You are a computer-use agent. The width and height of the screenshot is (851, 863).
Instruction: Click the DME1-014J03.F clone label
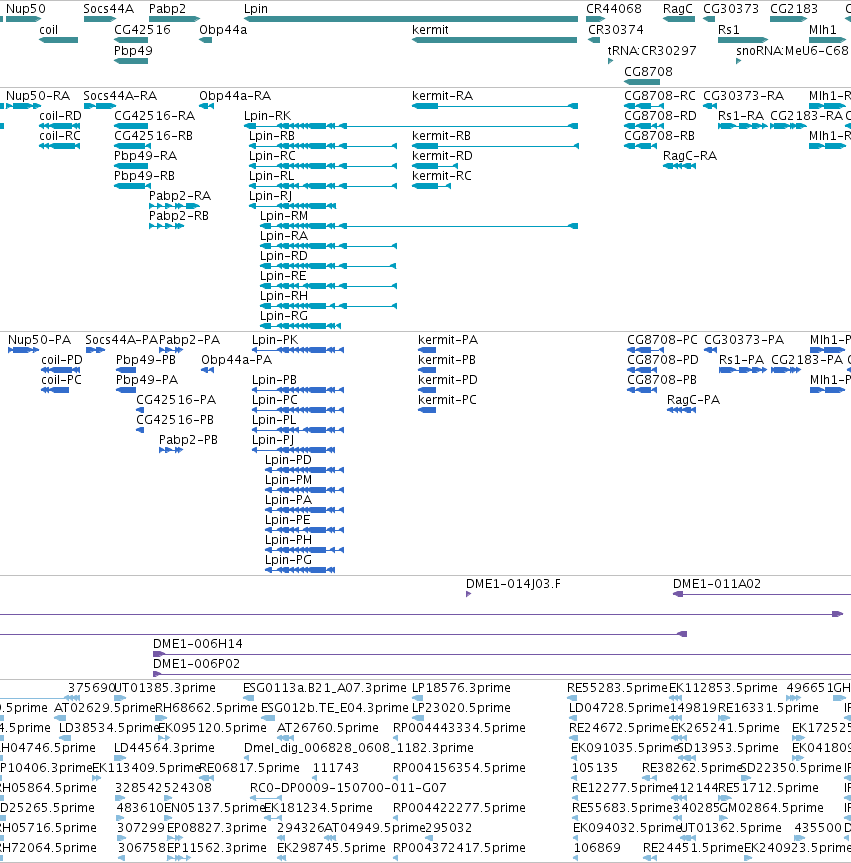pyautogui.click(x=514, y=584)
